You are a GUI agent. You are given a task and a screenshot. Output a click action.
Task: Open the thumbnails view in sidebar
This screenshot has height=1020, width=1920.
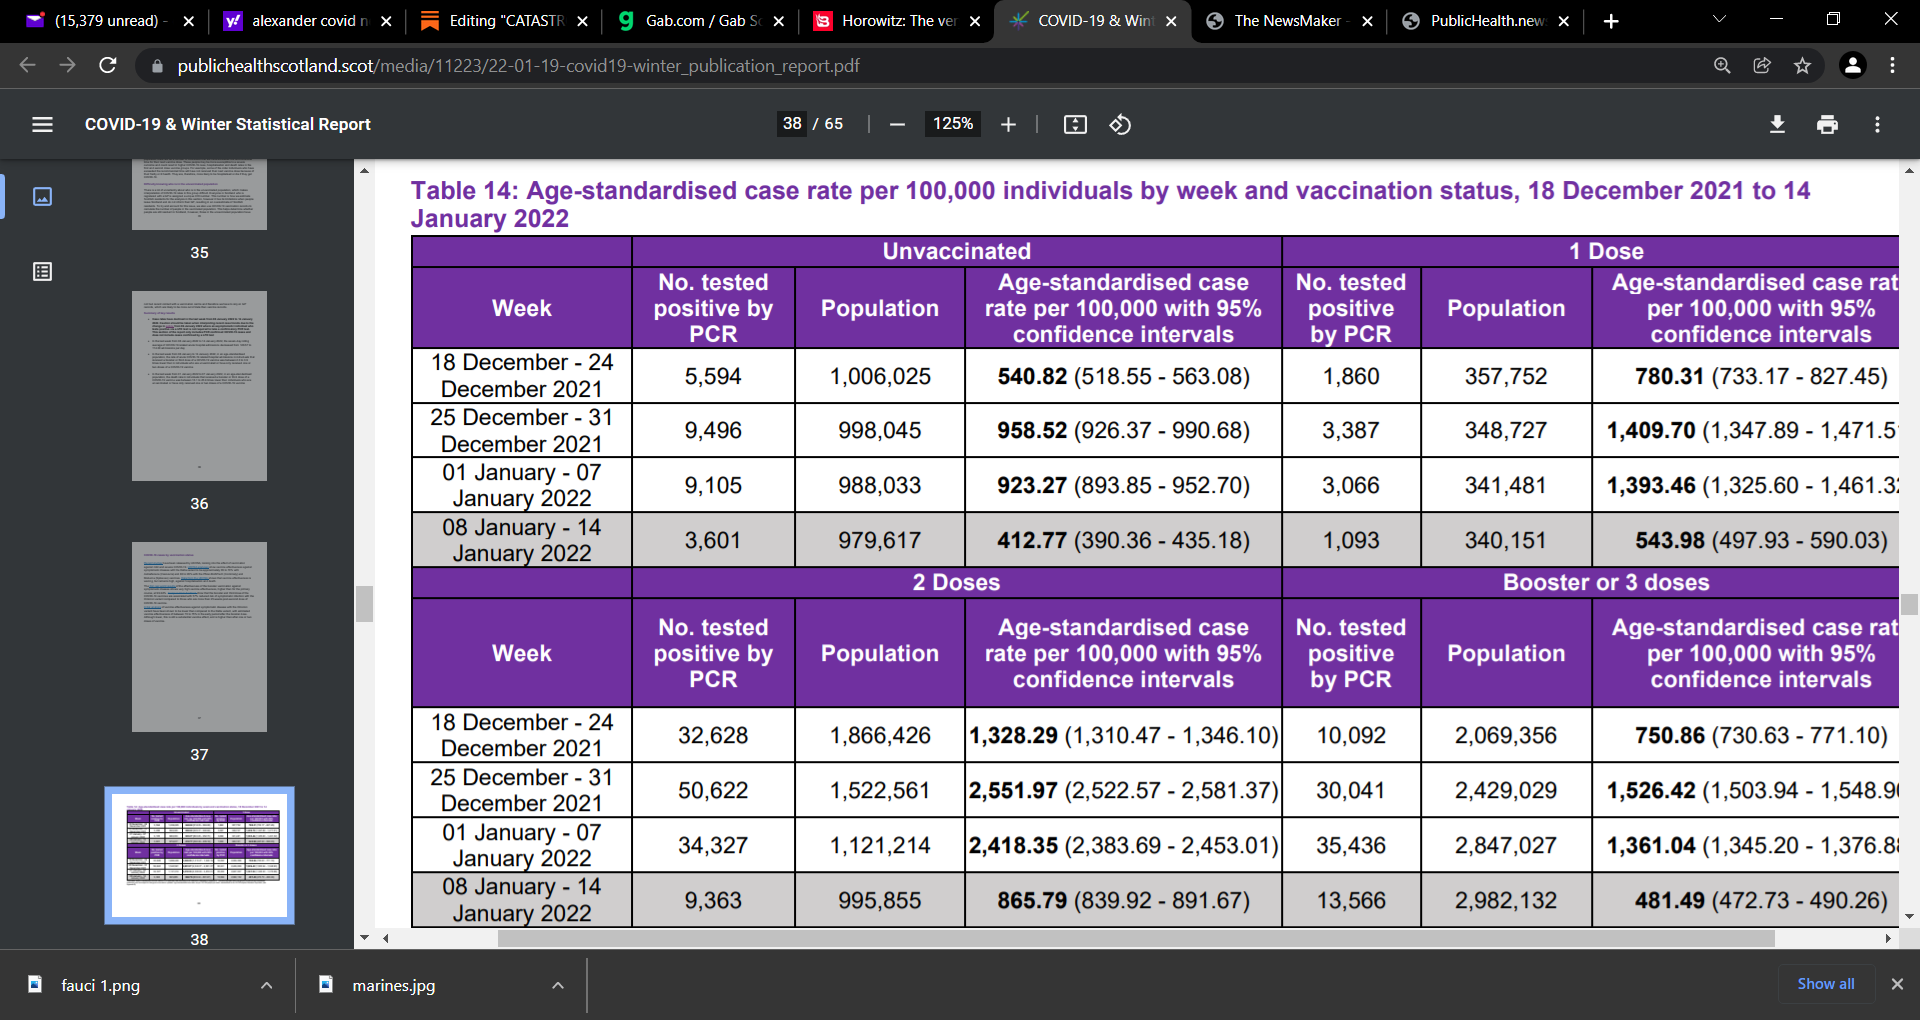point(42,197)
